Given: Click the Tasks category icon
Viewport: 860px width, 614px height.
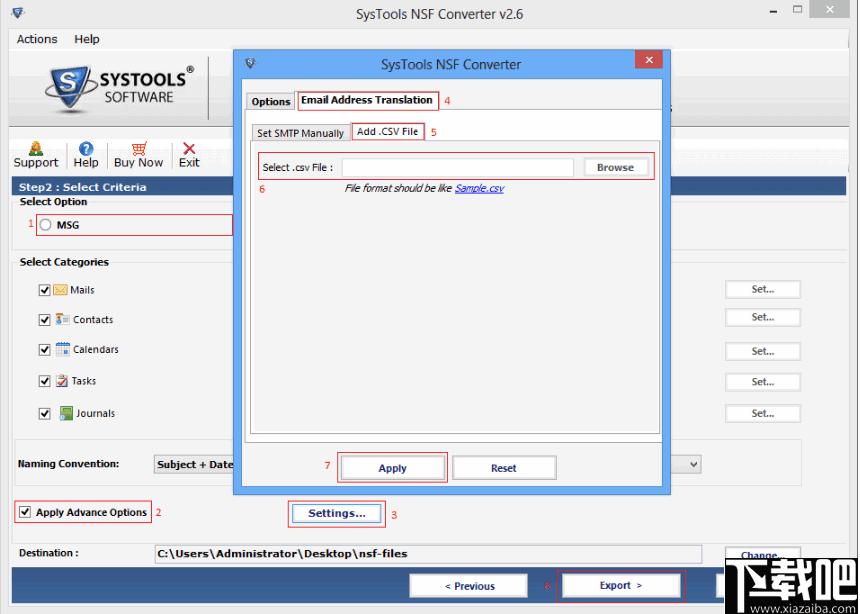Looking at the screenshot, I should [x=61, y=380].
